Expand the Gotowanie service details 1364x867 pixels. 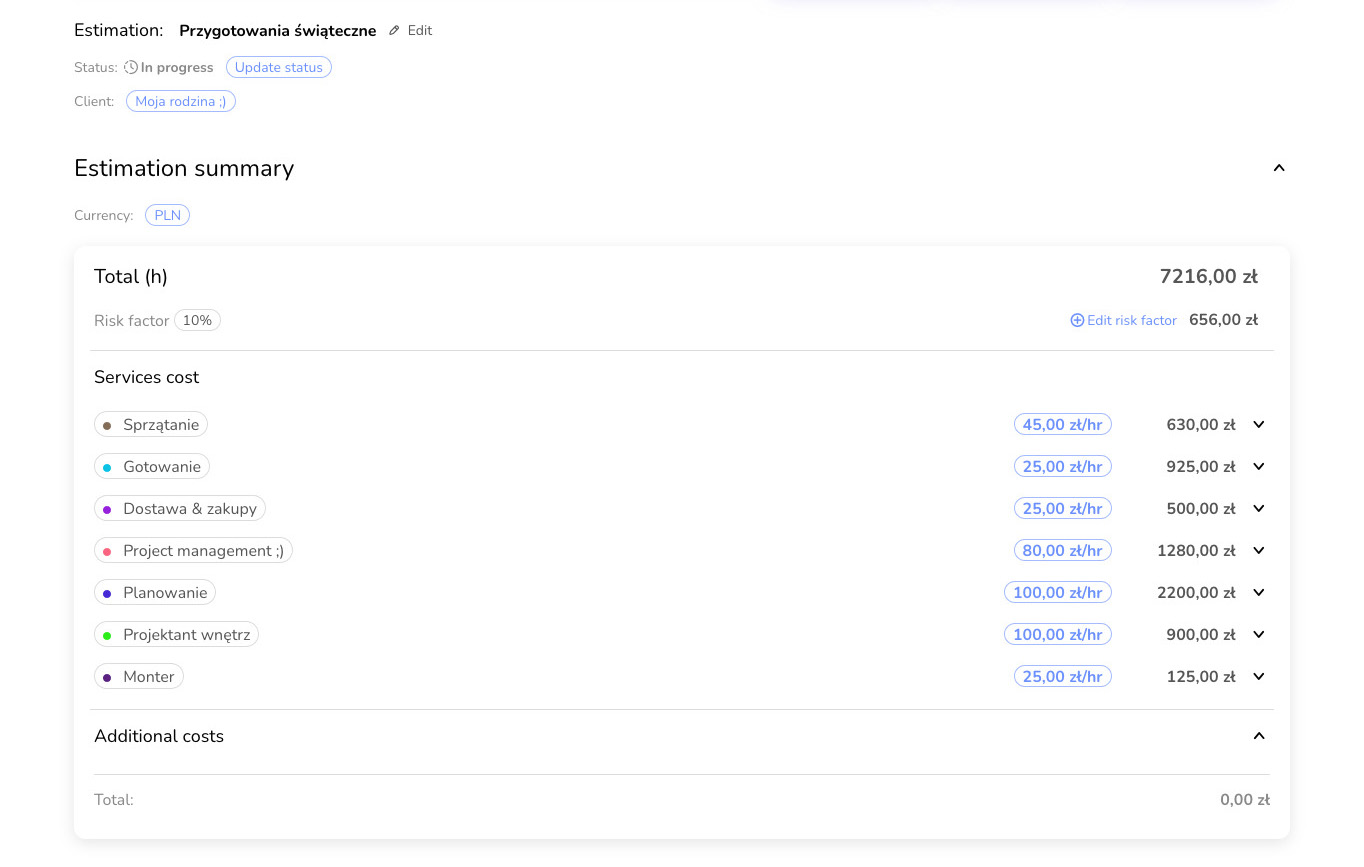pos(1259,467)
